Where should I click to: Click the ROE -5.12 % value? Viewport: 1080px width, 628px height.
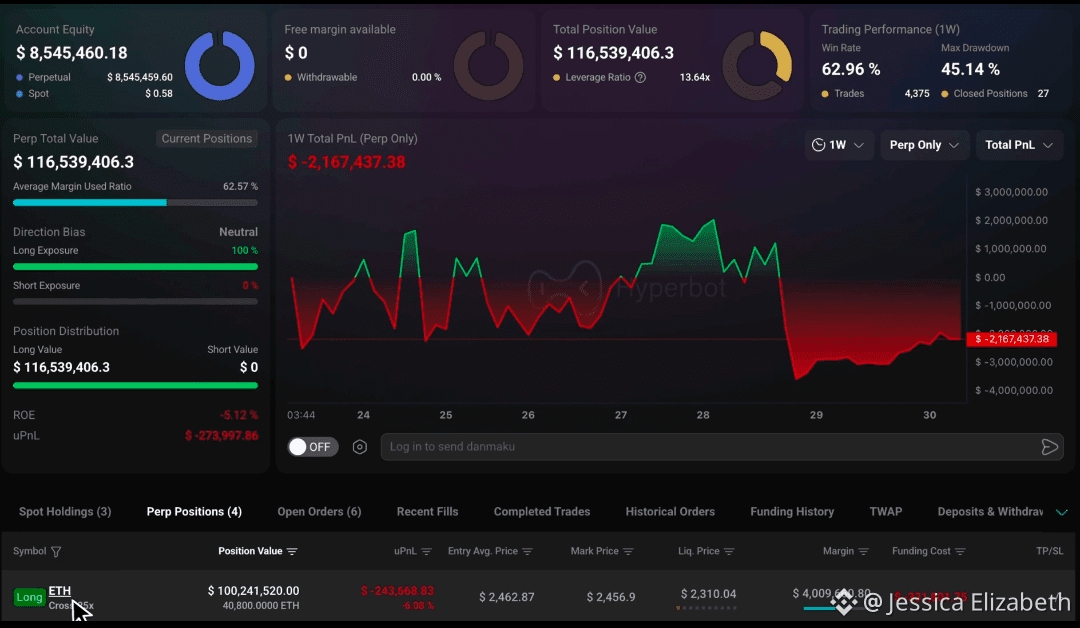tap(239, 415)
